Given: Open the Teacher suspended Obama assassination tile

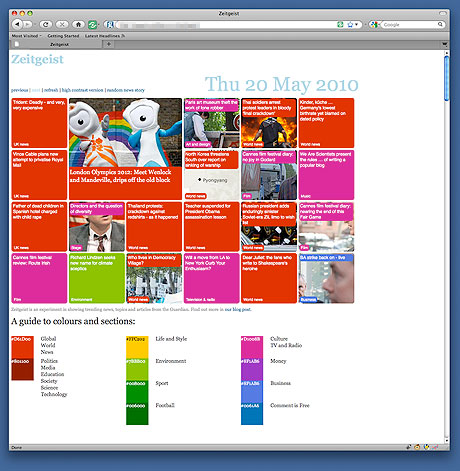Looking at the screenshot, I should pyautogui.click(x=212, y=227).
